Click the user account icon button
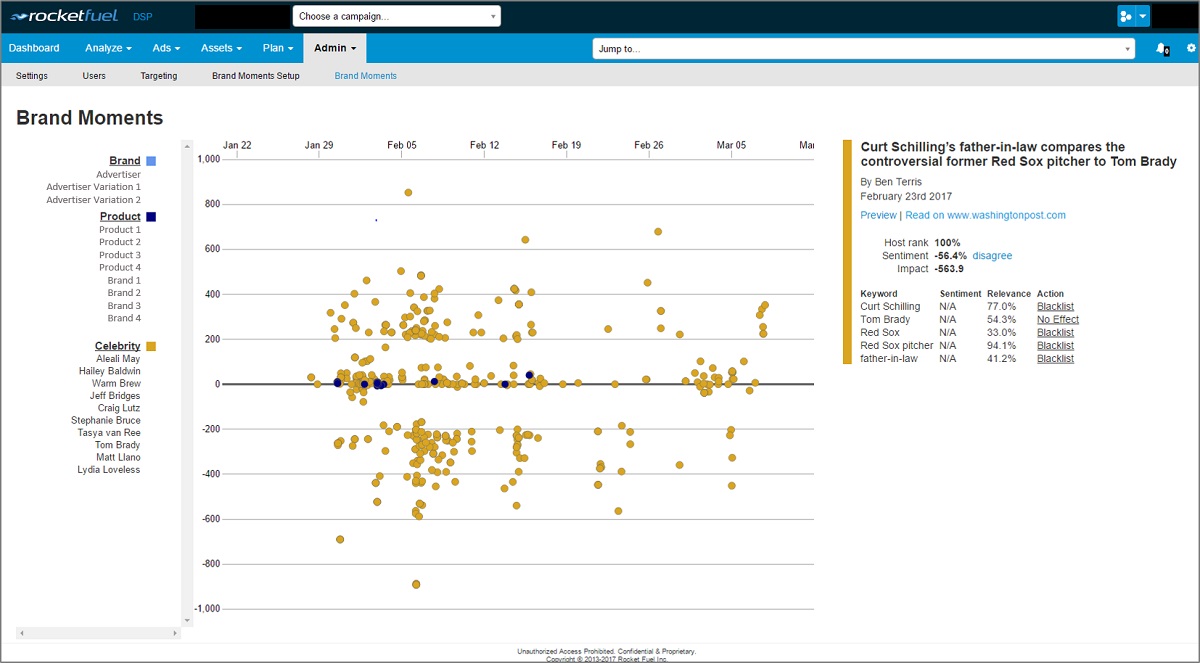Viewport: 1200px width, 663px height. pos(1127,16)
